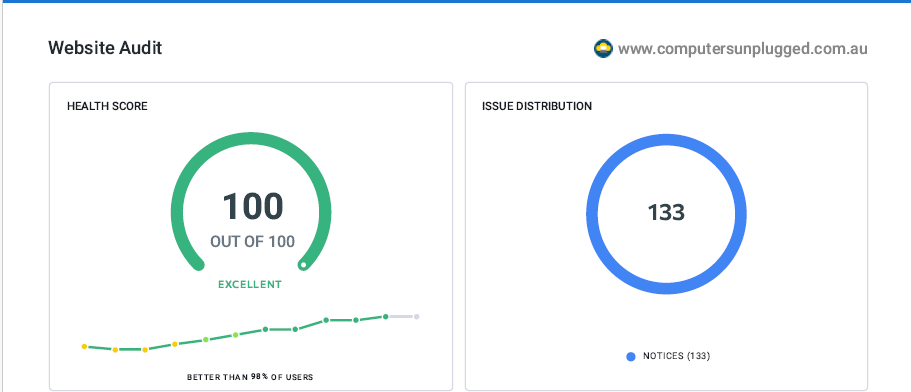Image resolution: width=911 pixels, height=392 pixels.
Task: Click the 133 total in donut center
Action: click(666, 213)
